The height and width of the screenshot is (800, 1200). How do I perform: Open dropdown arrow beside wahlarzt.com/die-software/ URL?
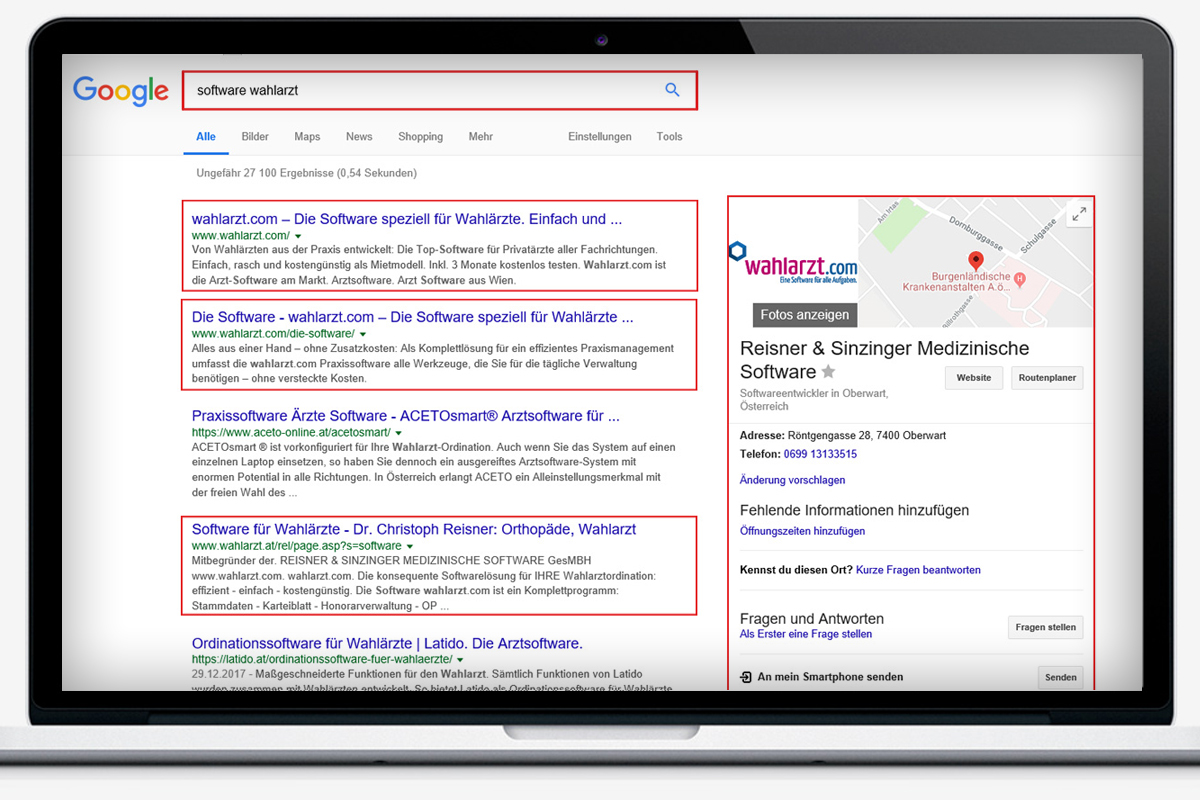[x=363, y=334]
